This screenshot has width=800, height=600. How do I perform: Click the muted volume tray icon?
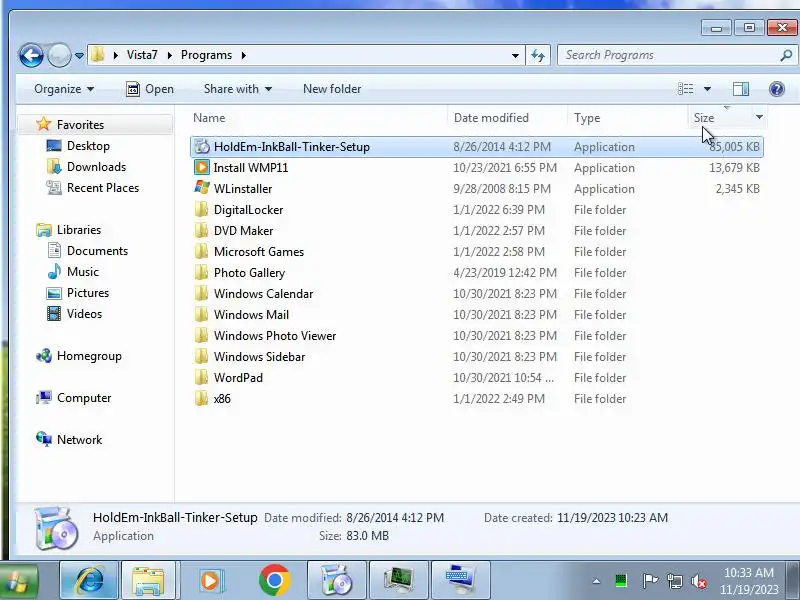(698, 581)
